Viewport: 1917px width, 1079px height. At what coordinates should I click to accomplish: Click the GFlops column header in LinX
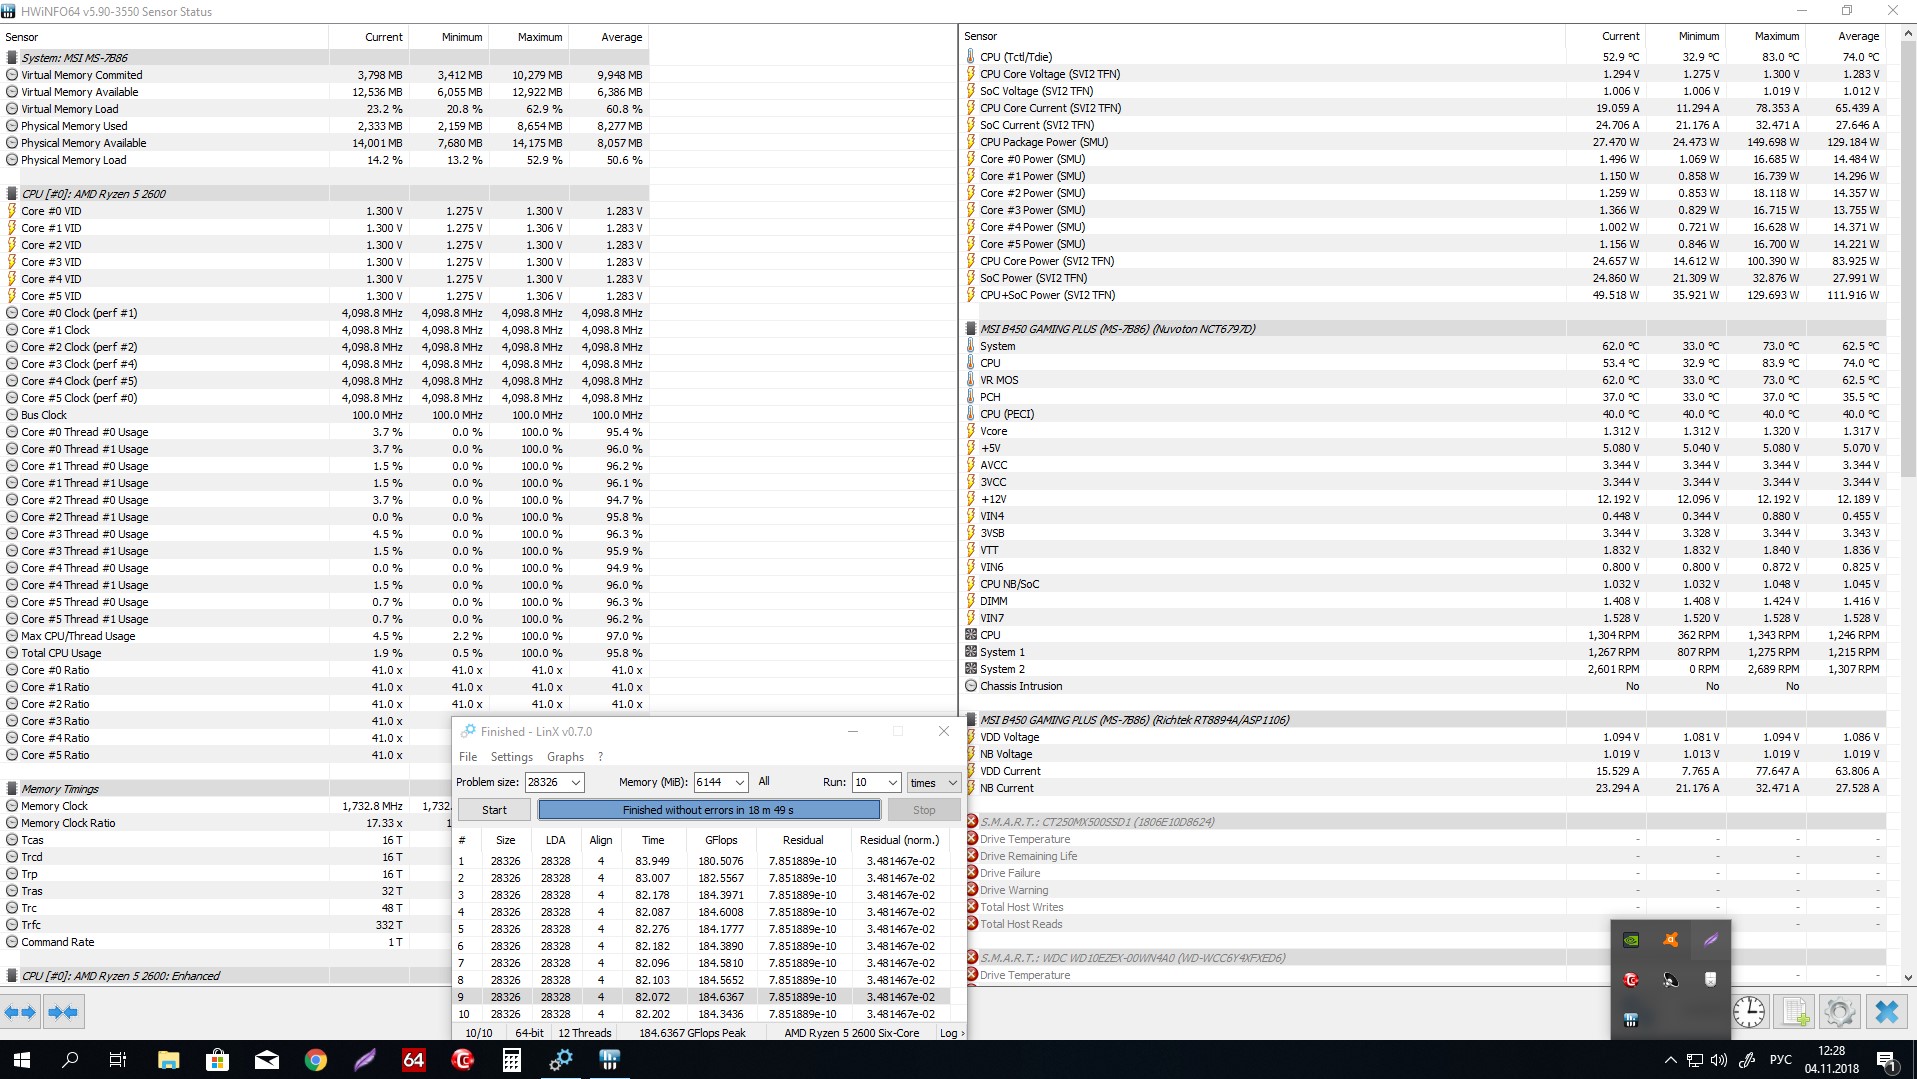(721, 840)
